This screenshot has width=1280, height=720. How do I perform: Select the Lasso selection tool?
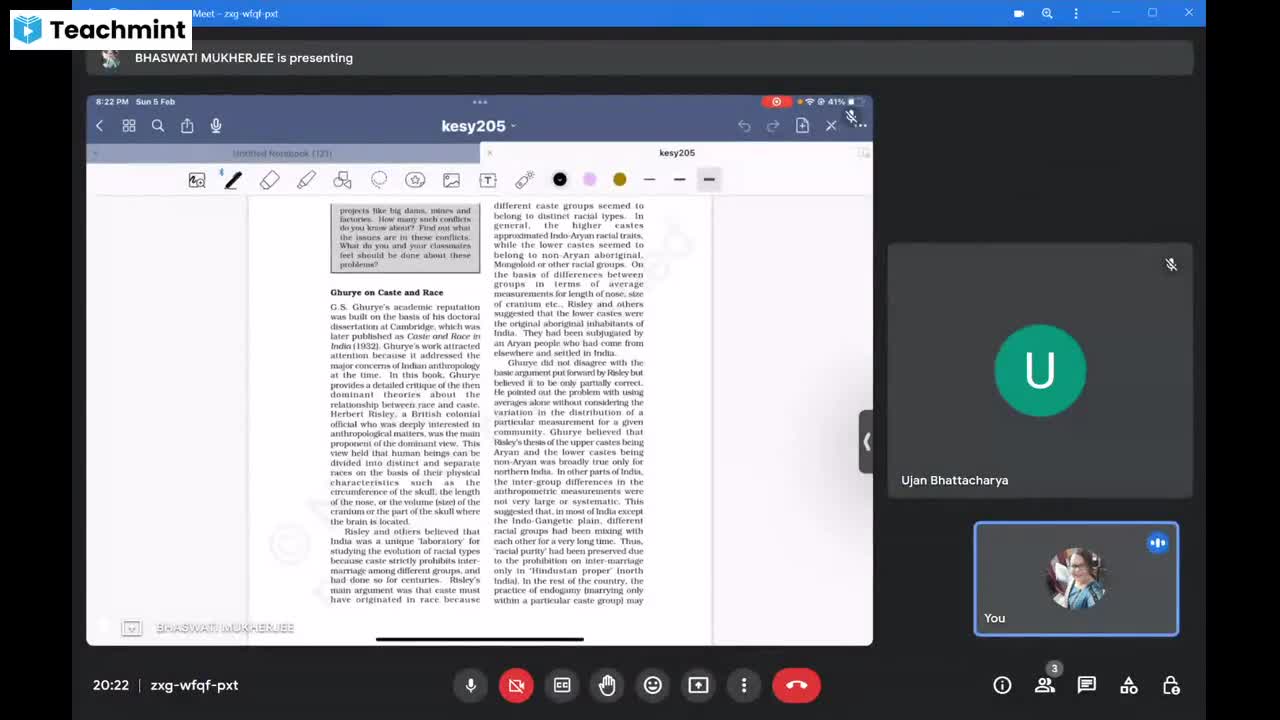[x=379, y=179]
